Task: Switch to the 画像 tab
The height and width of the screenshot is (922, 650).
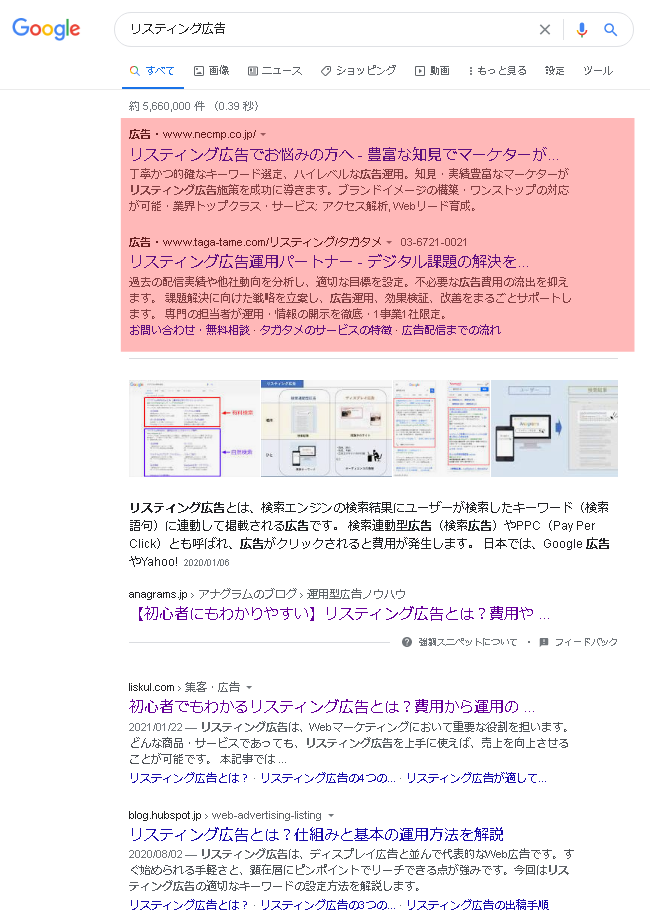Action: [211, 71]
